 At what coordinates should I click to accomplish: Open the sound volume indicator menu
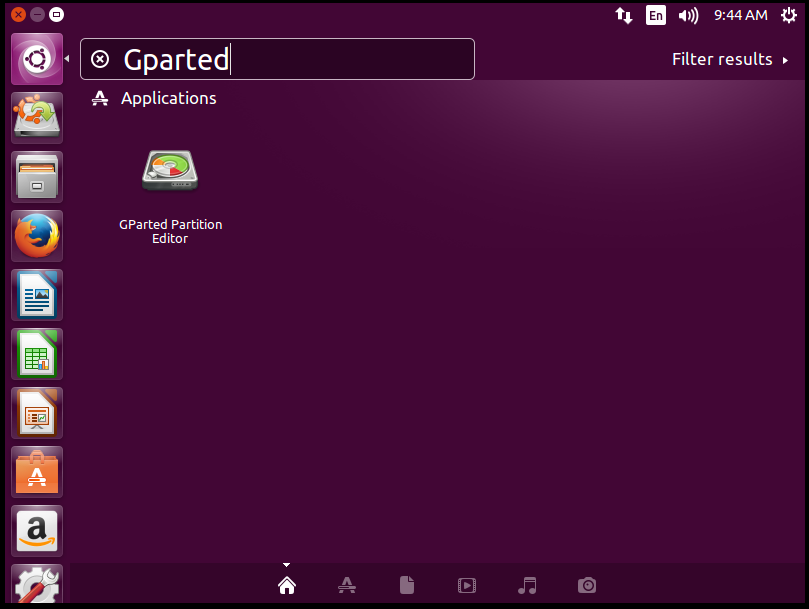[688, 15]
